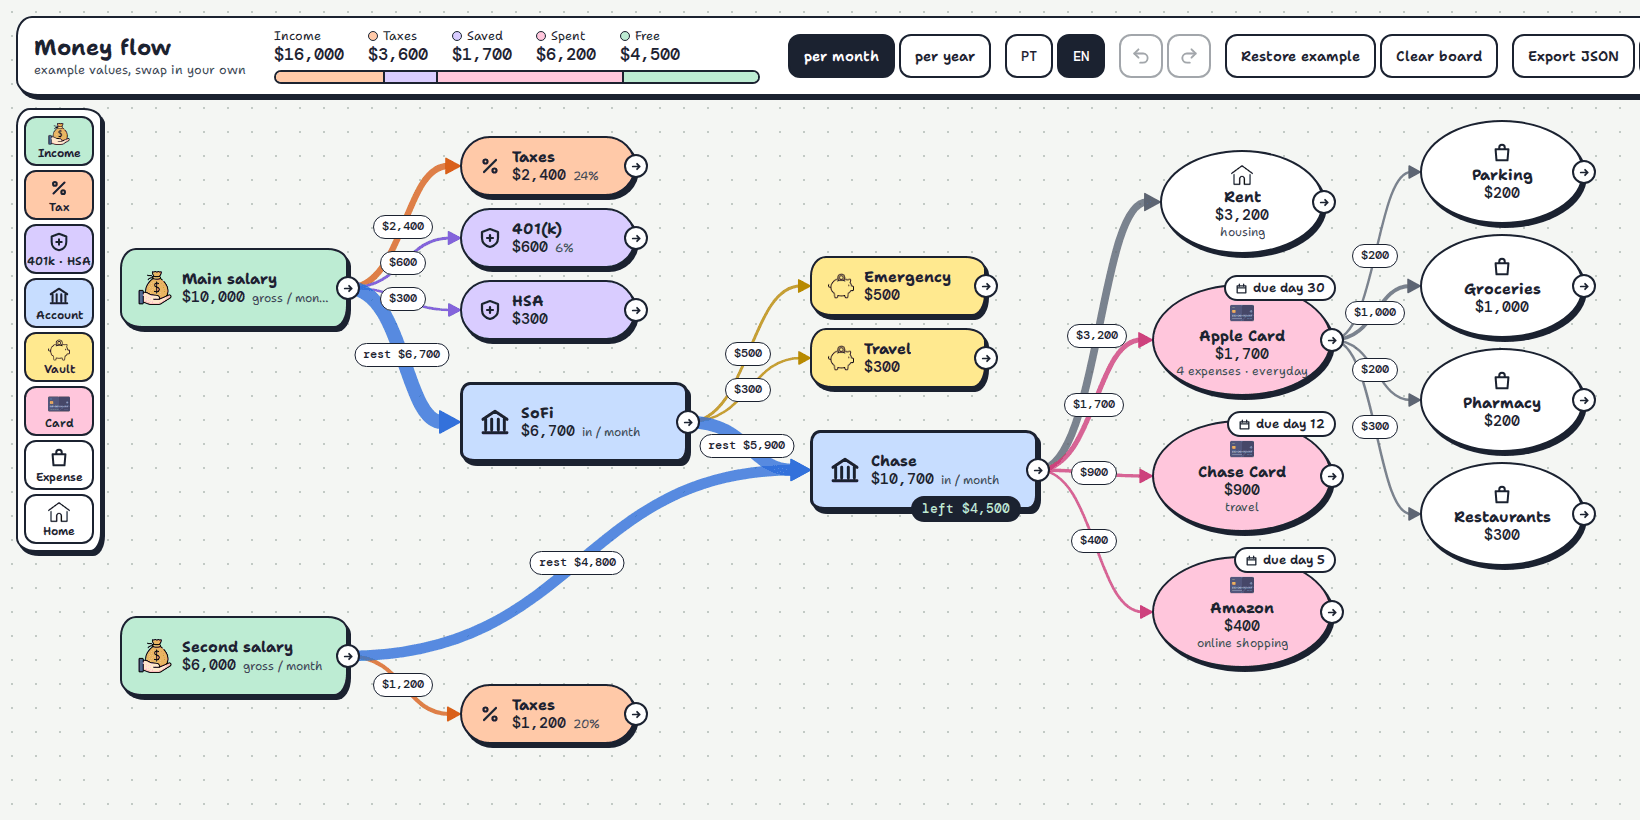Click the 'due day 12' badge on Chase Card
Image resolution: width=1640 pixels, height=820 pixels.
tap(1282, 424)
